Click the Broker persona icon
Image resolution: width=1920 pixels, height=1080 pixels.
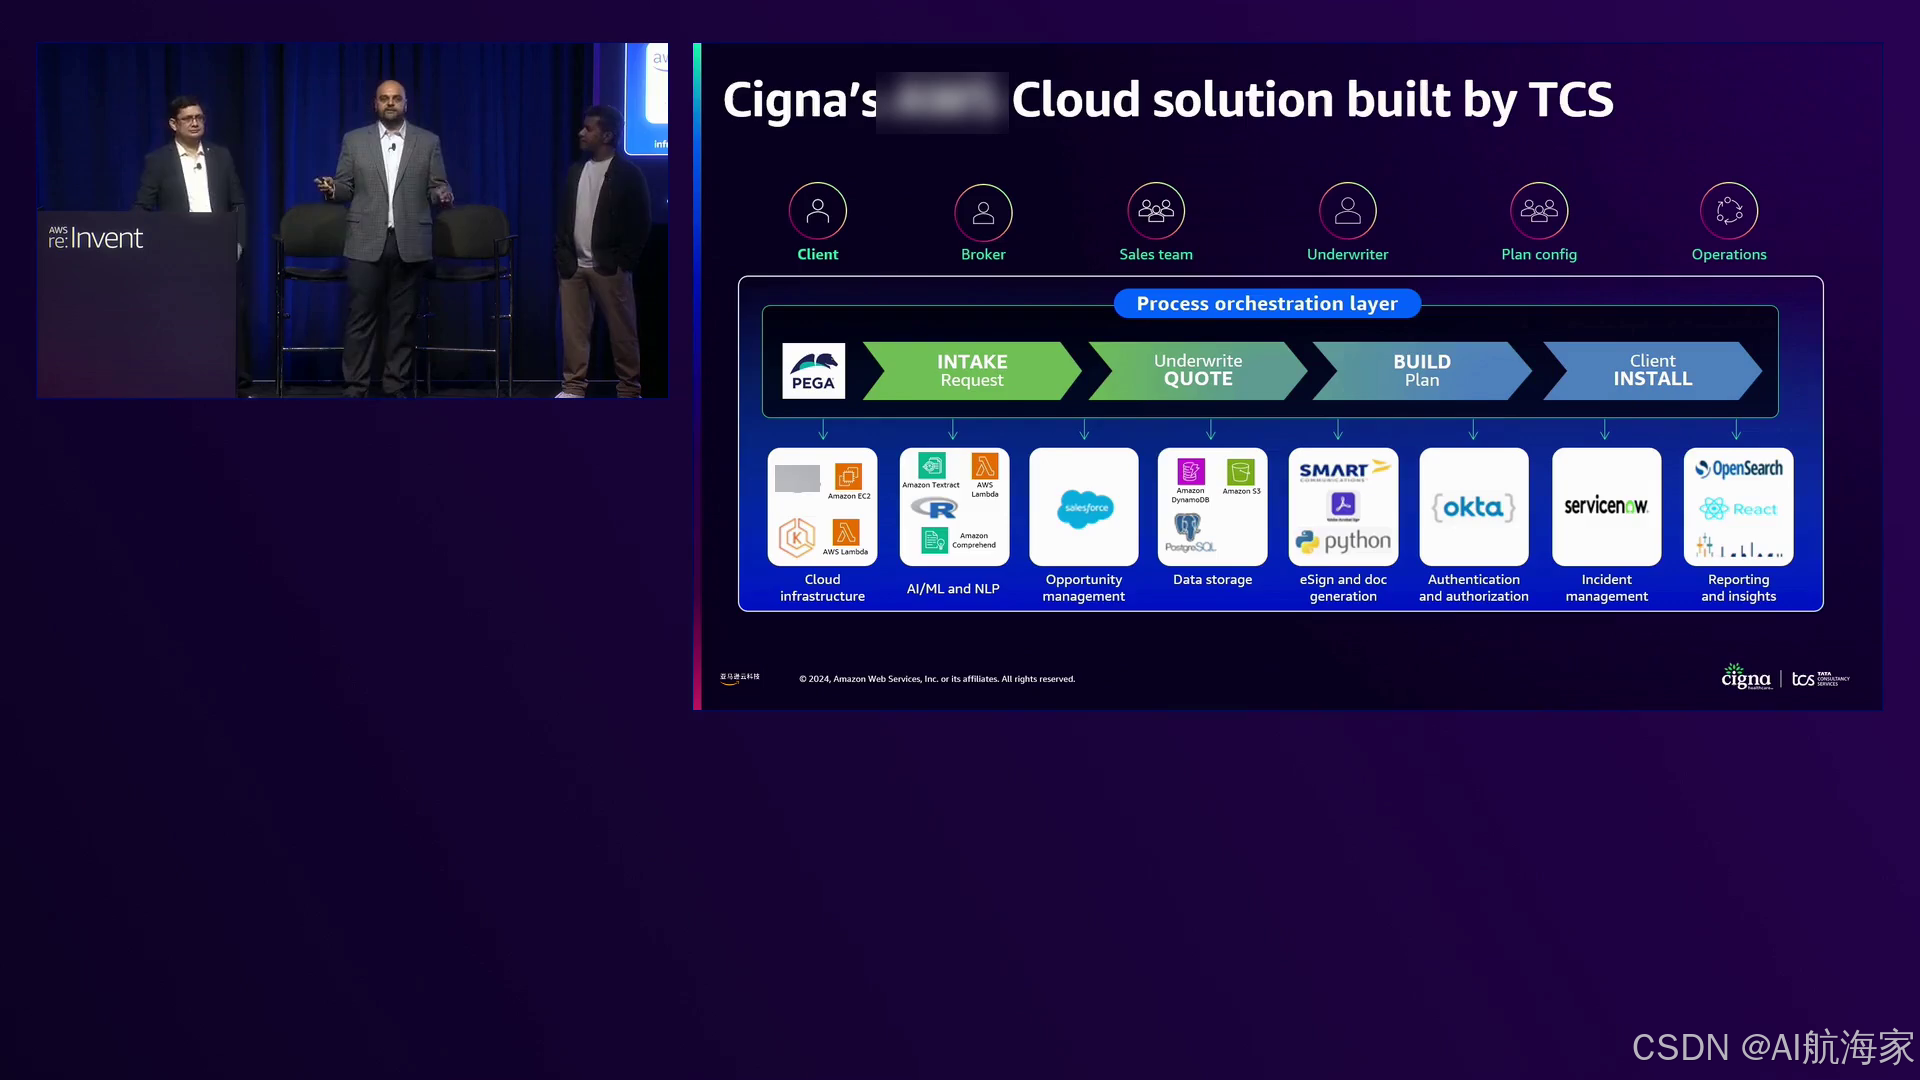[x=983, y=212]
